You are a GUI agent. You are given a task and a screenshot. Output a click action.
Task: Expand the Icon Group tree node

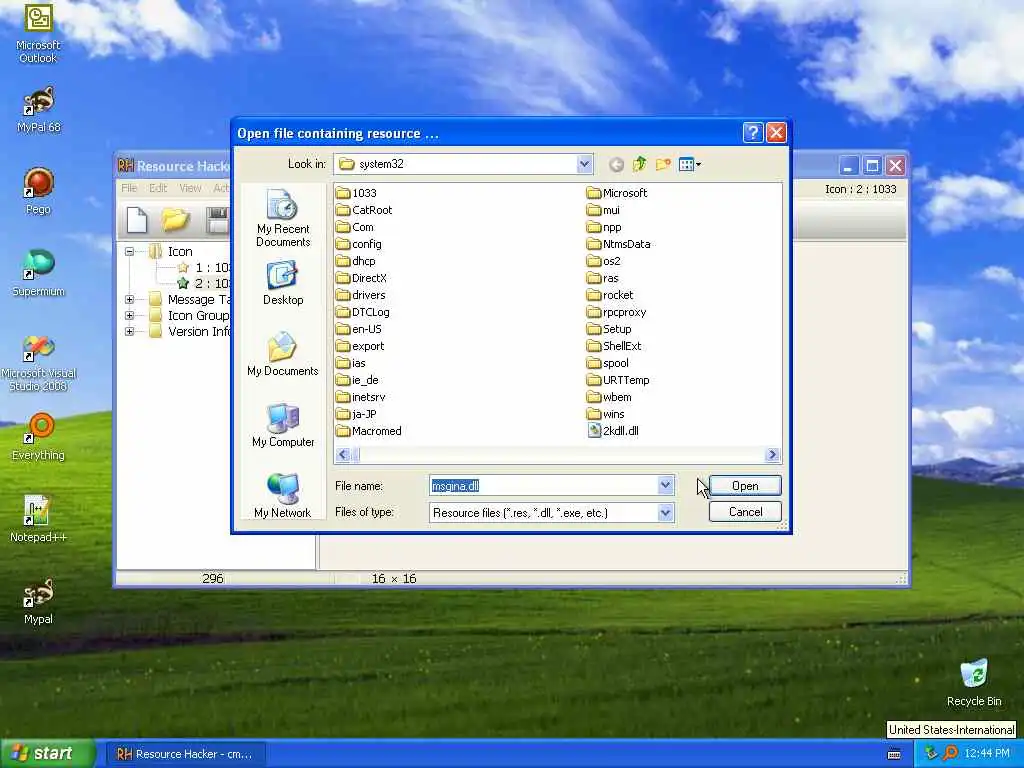pos(129,315)
